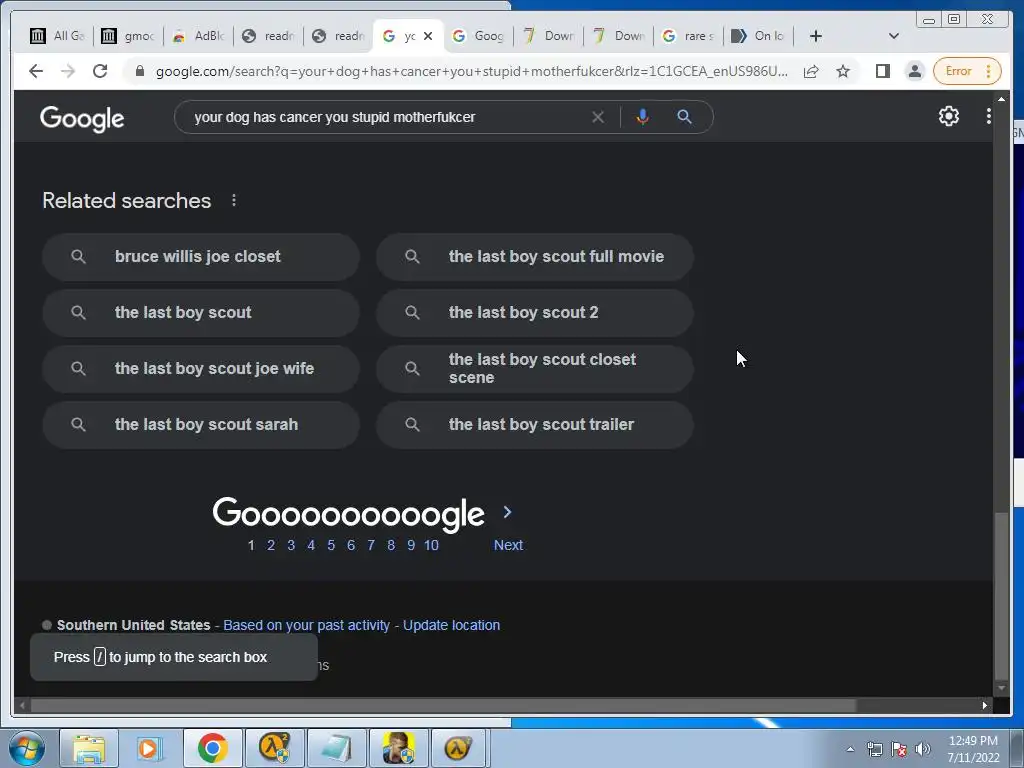The image size is (1024, 768).
Task: Reload the current Google page
Action: tap(100, 71)
